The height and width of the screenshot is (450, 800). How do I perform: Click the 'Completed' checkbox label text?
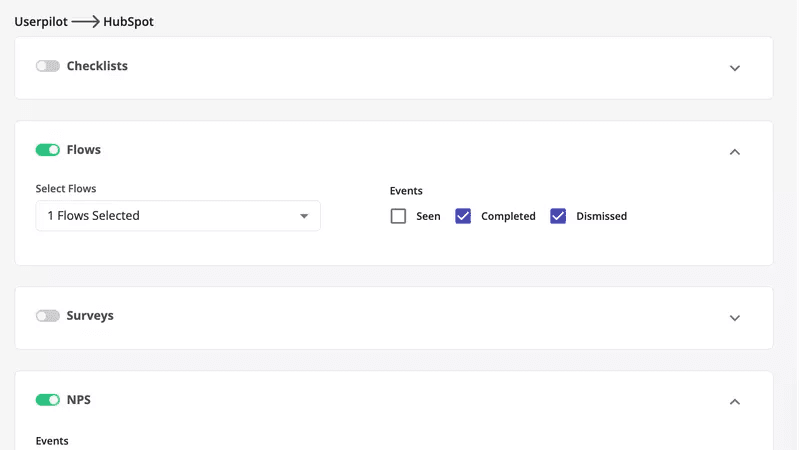coord(508,216)
